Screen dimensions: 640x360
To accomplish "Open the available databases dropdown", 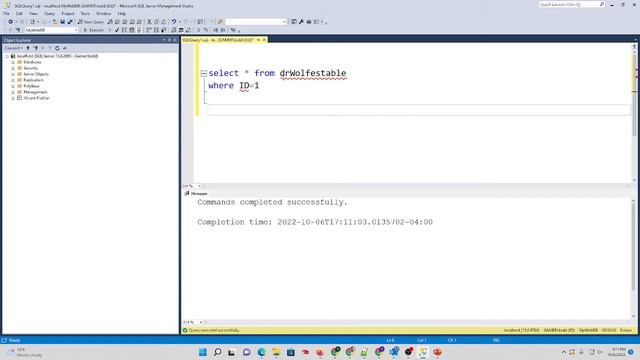I will [76, 30].
